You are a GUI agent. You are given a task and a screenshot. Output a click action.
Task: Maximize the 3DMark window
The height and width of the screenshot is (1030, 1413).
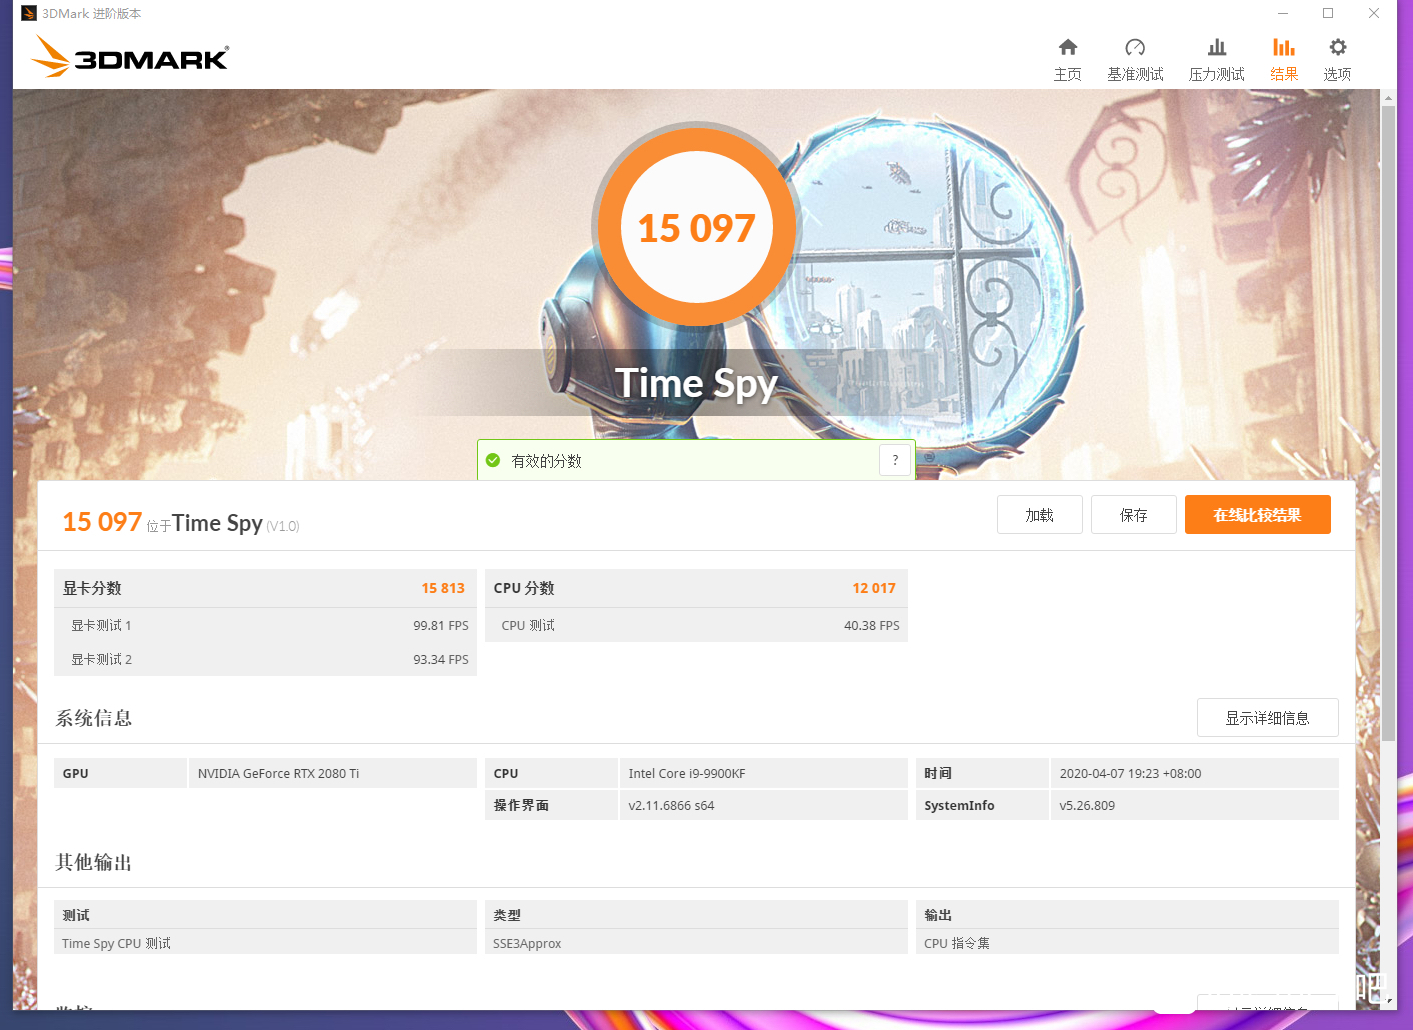coord(1328,13)
